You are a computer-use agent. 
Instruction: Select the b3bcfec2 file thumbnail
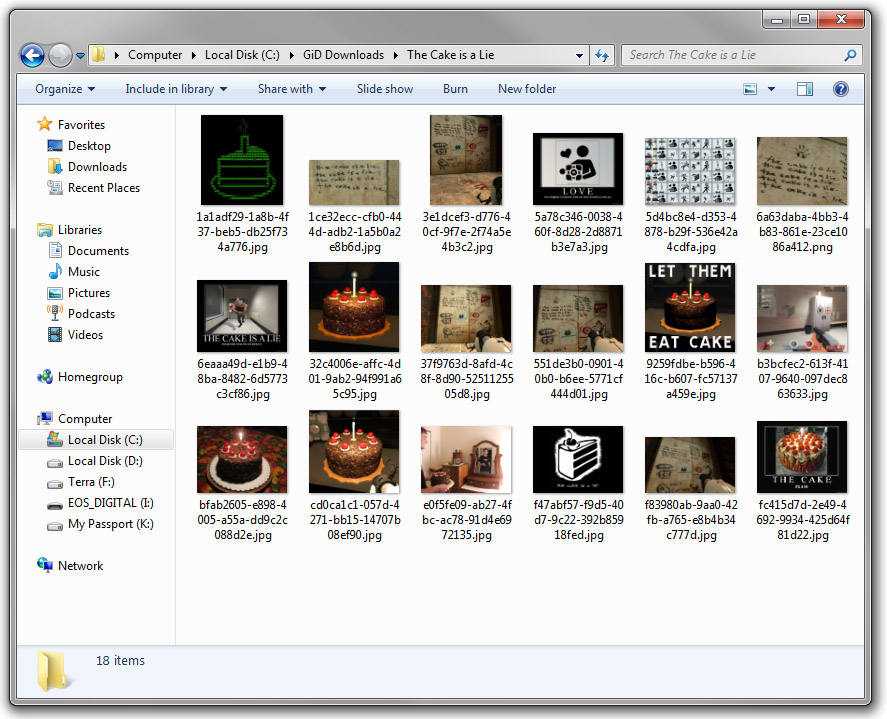coord(802,318)
